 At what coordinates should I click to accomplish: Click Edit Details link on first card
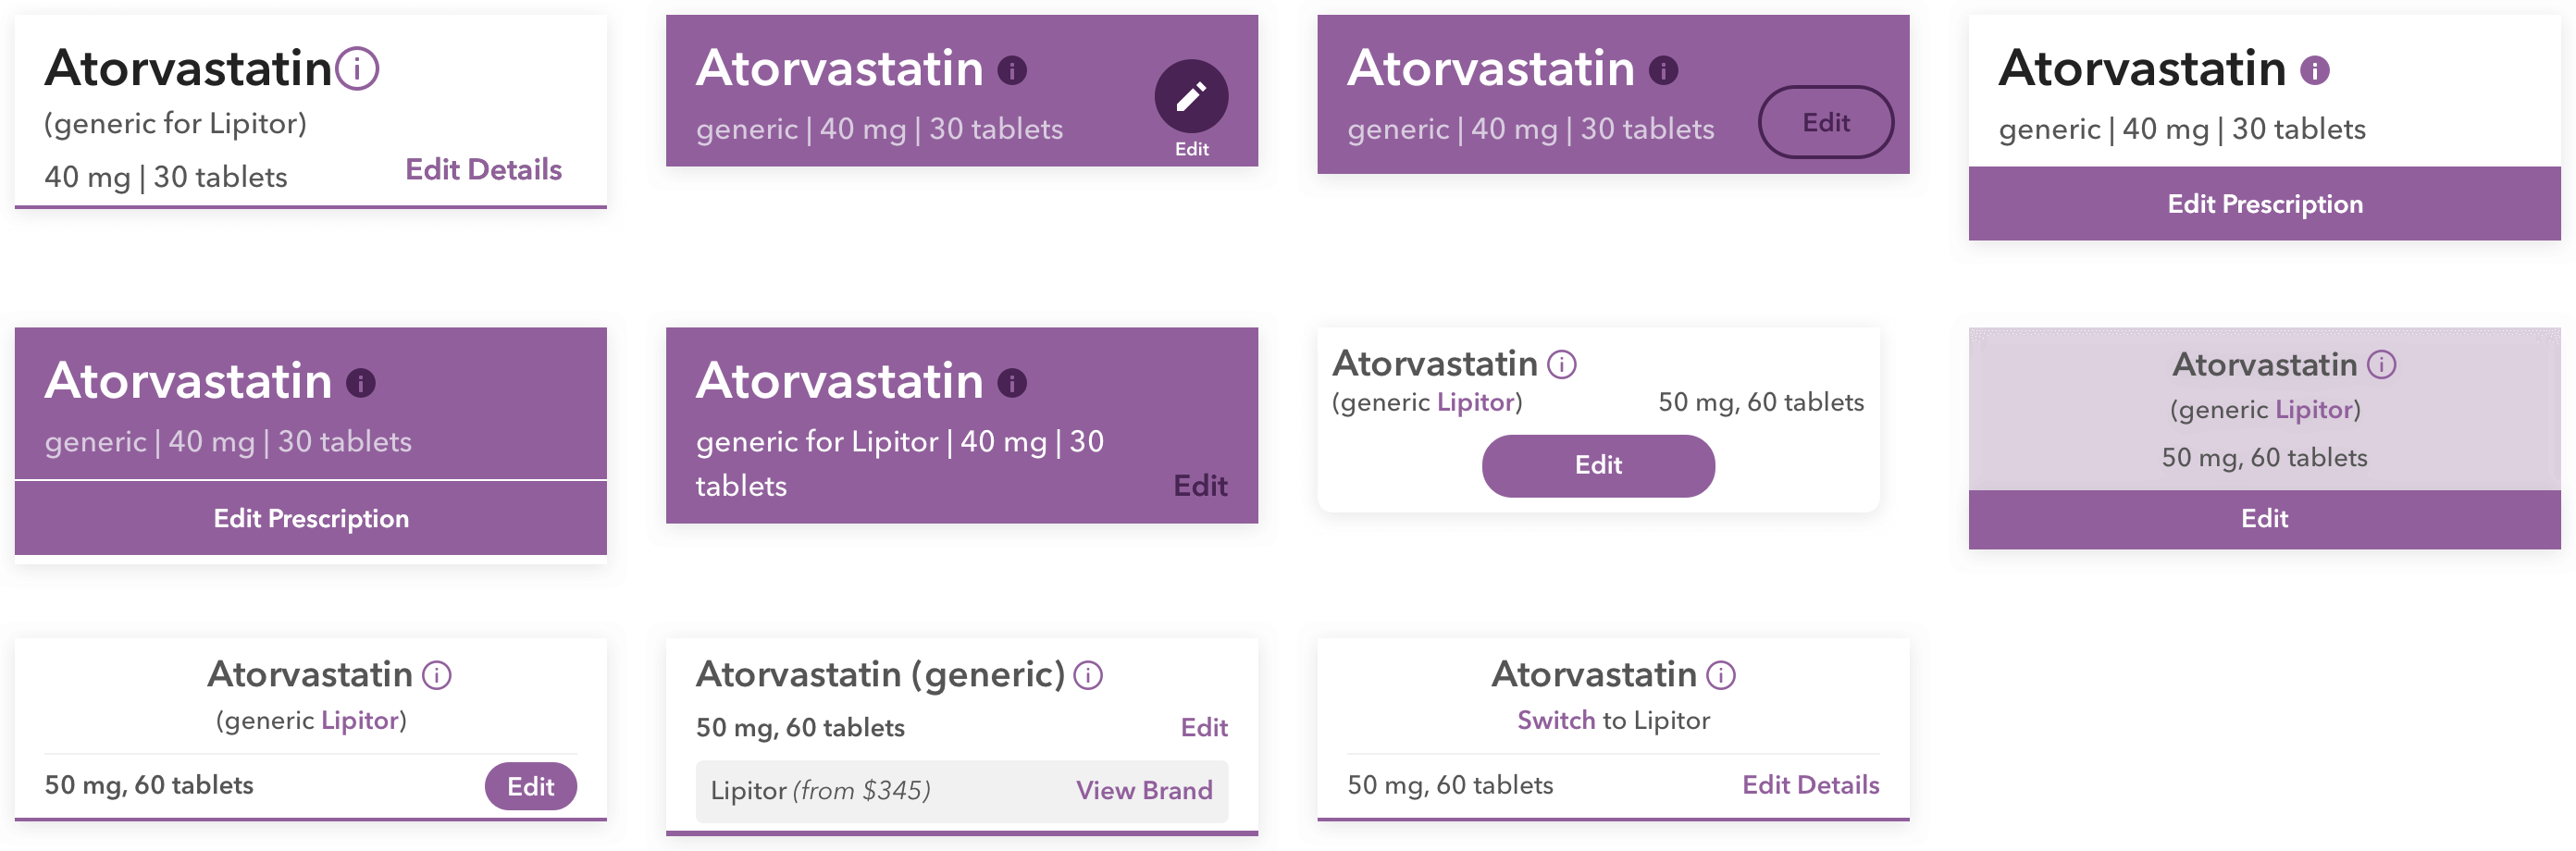click(483, 170)
